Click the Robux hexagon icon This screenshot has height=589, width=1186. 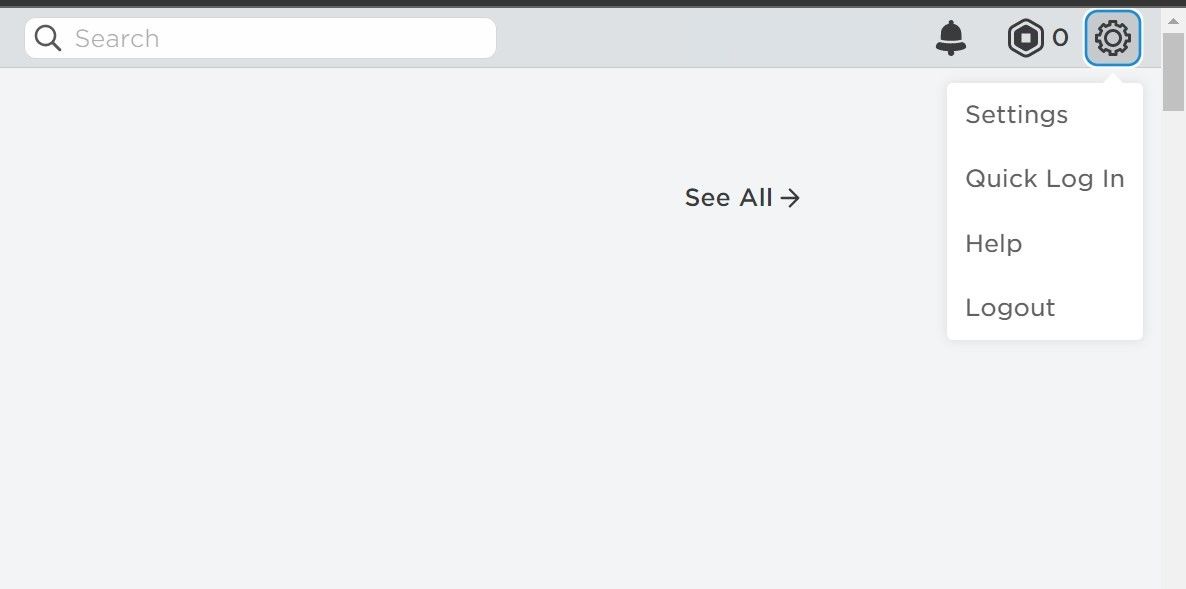point(1026,38)
